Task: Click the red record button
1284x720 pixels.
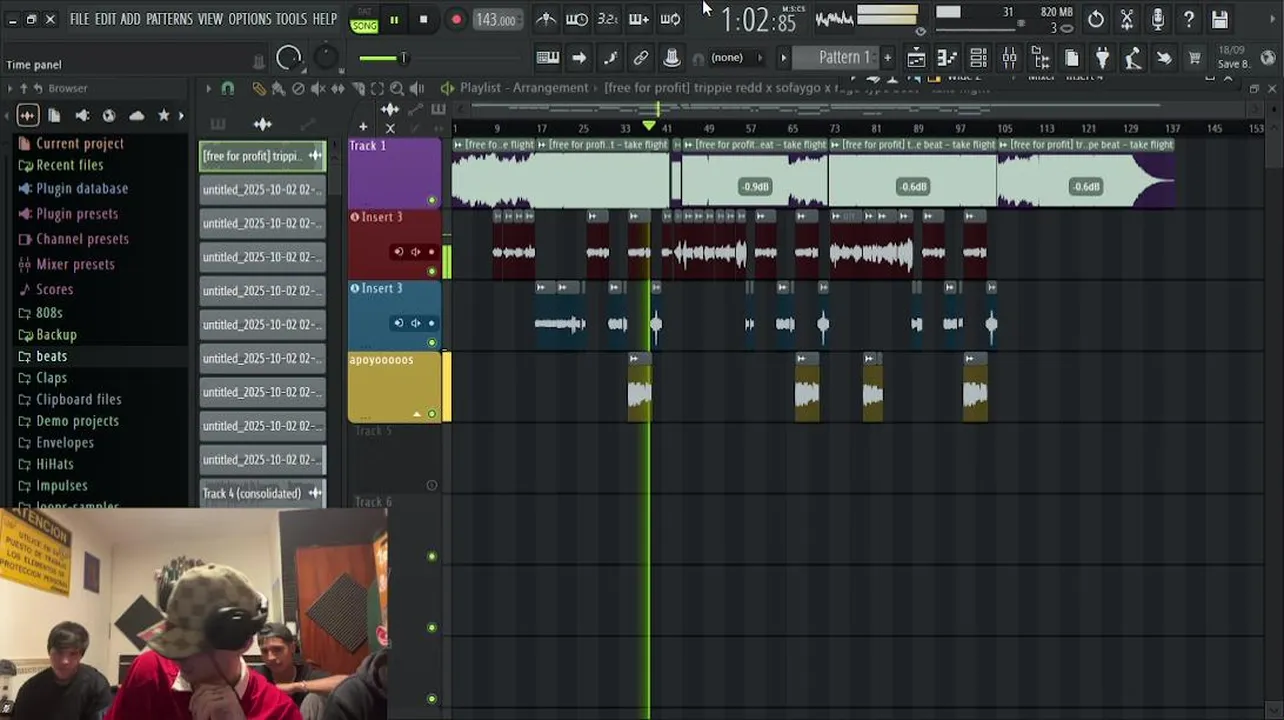Action: 456,20
